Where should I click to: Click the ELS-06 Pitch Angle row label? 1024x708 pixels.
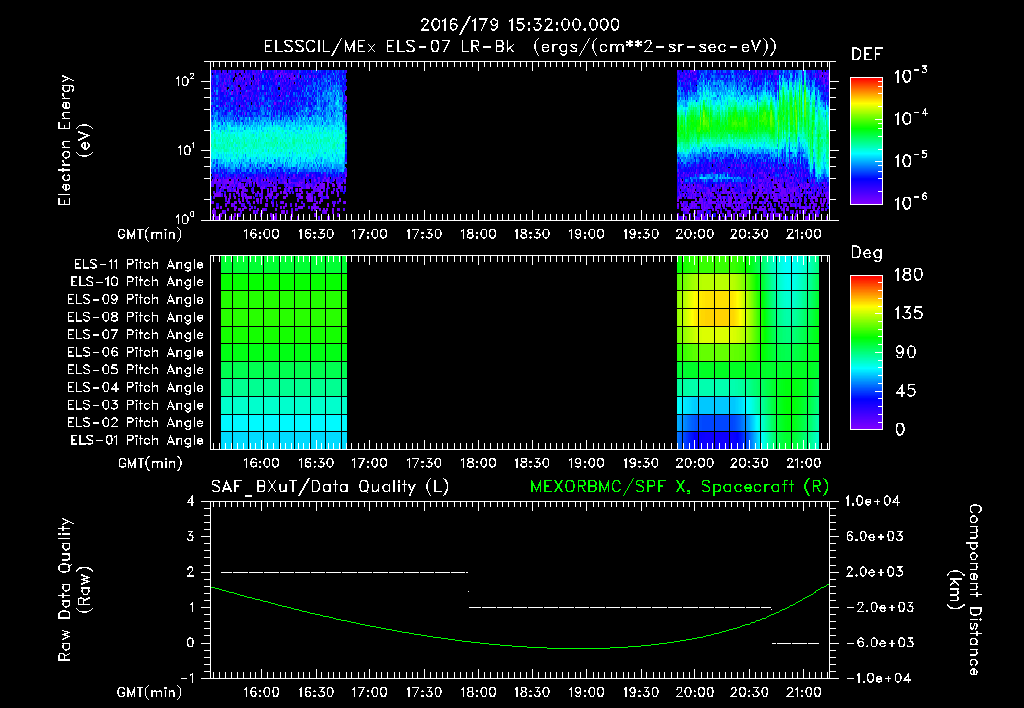pos(136,352)
